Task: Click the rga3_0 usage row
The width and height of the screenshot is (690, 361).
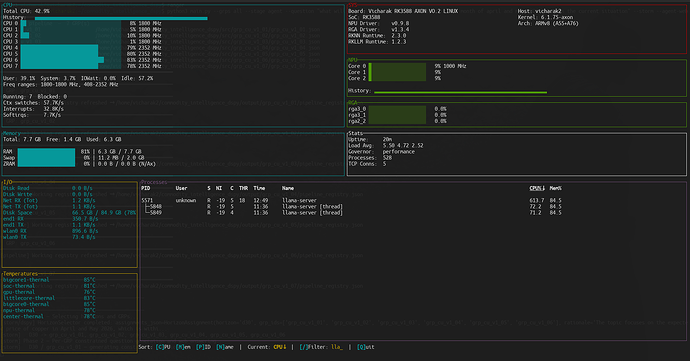Action: [397, 109]
